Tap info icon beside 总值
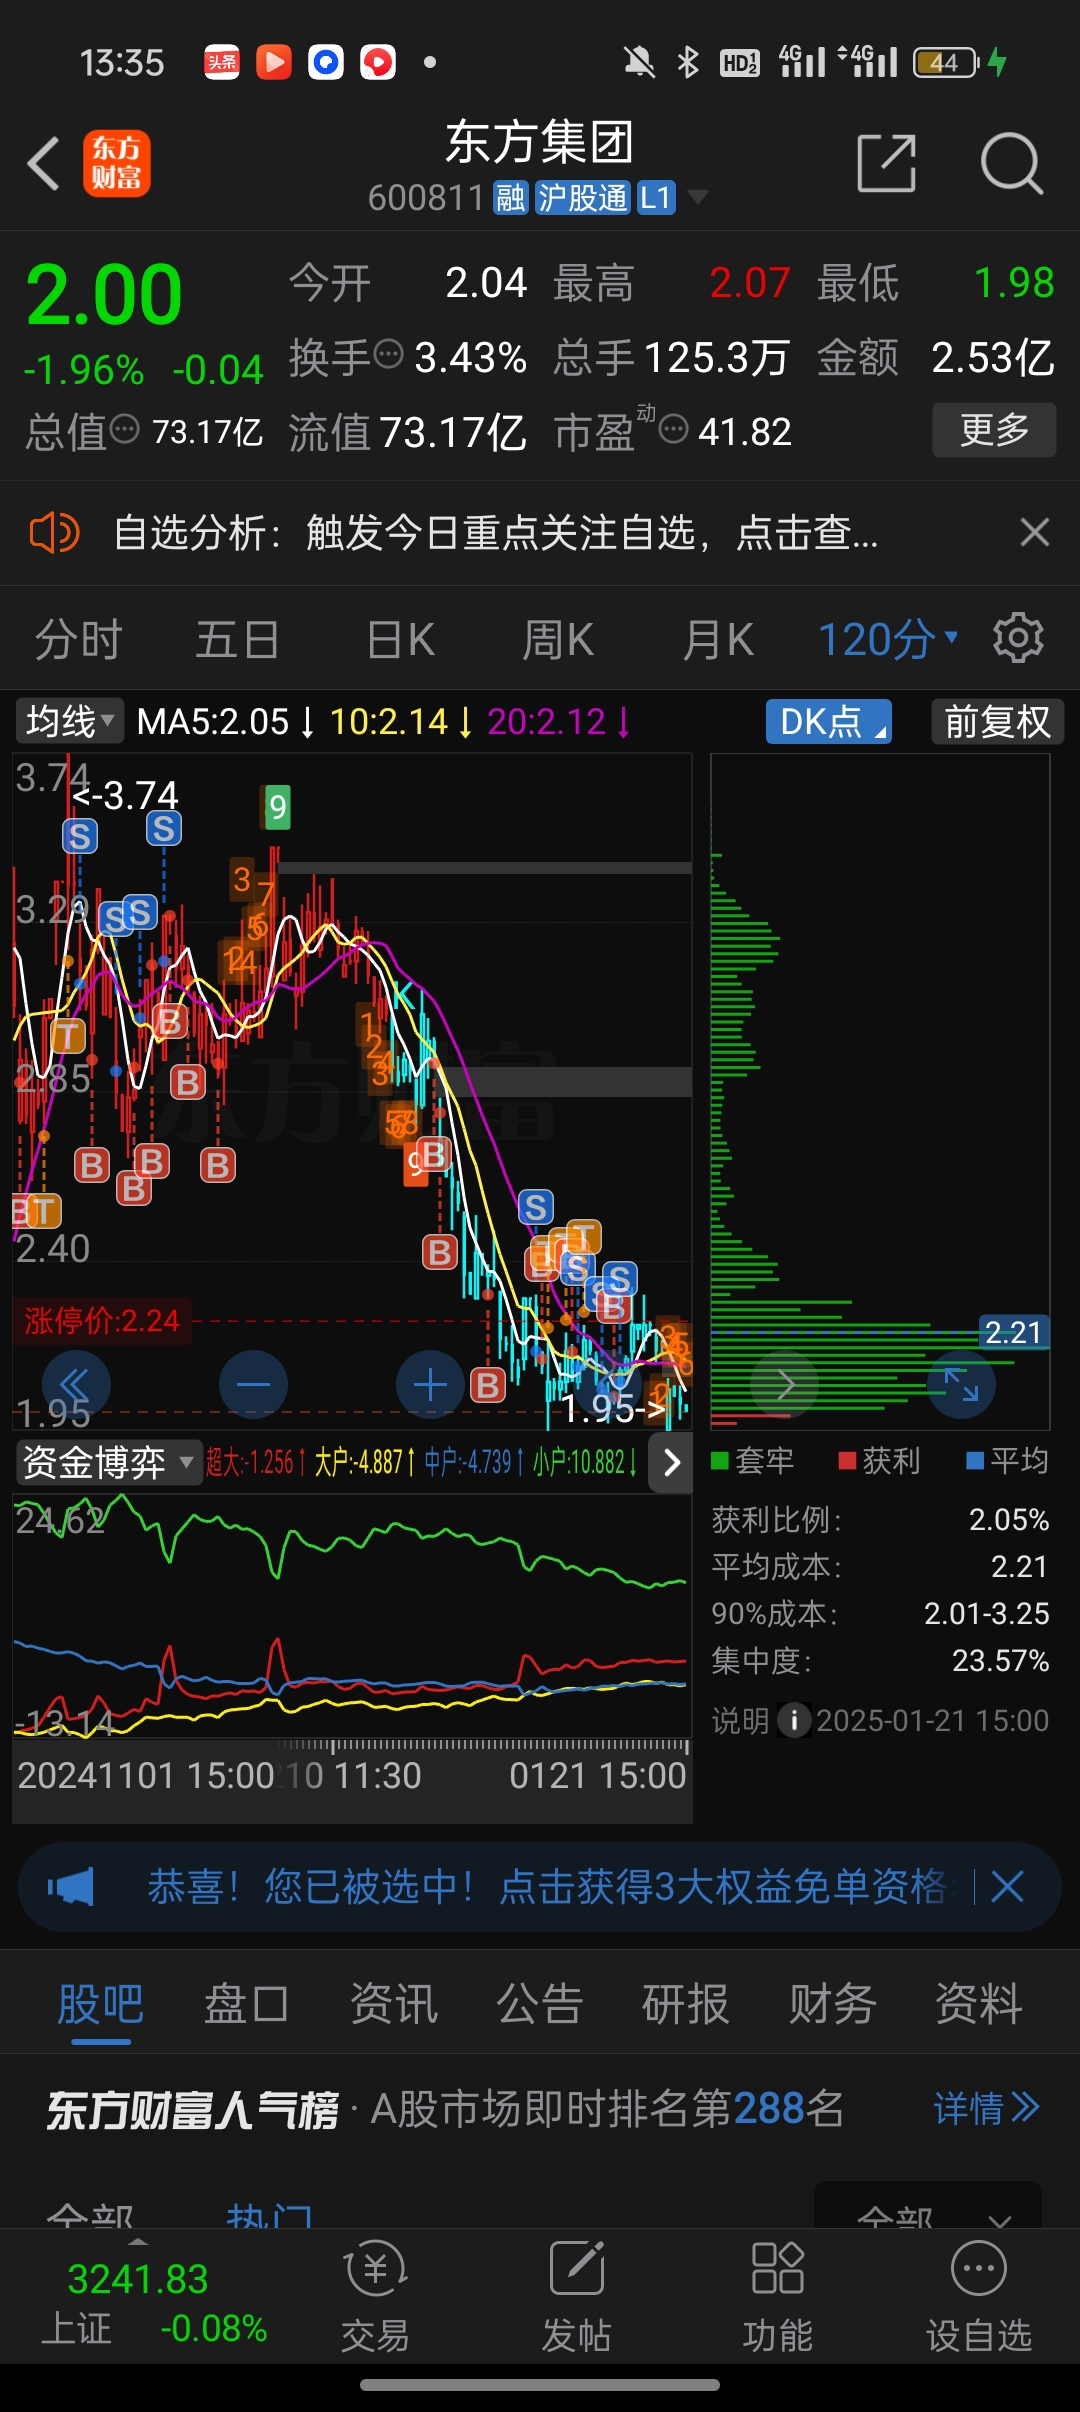Screen dimensions: 1080x2412 [x=124, y=429]
